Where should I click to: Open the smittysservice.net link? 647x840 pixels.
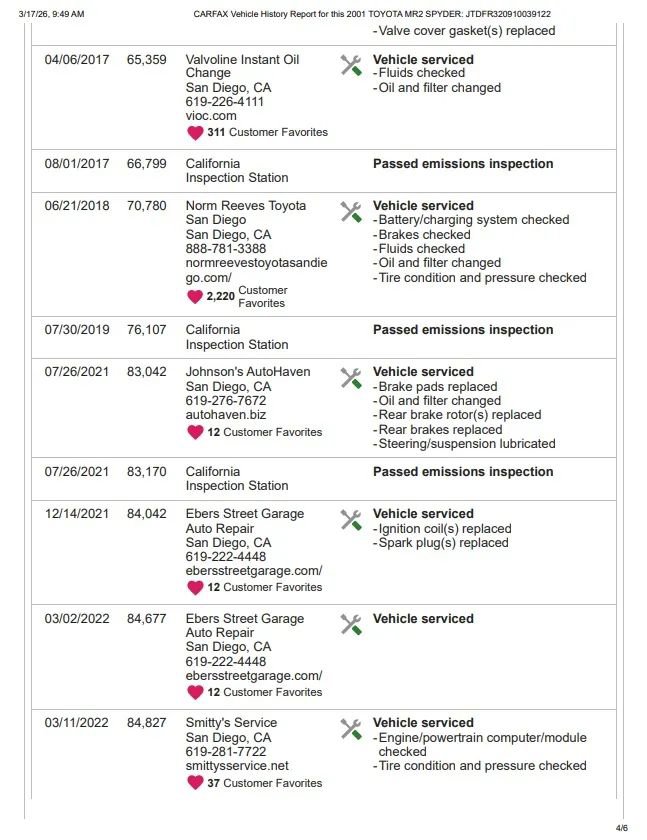[x=237, y=766]
